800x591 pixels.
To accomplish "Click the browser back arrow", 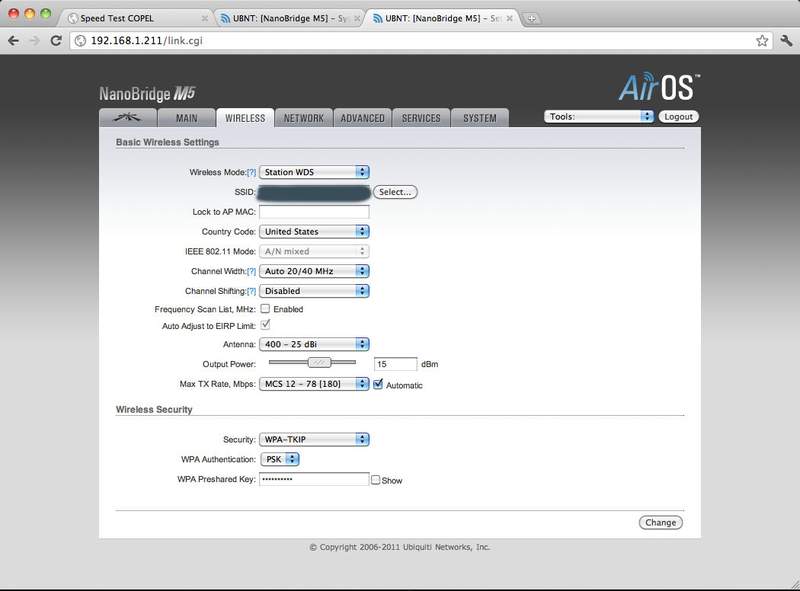I will coord(14,41).
